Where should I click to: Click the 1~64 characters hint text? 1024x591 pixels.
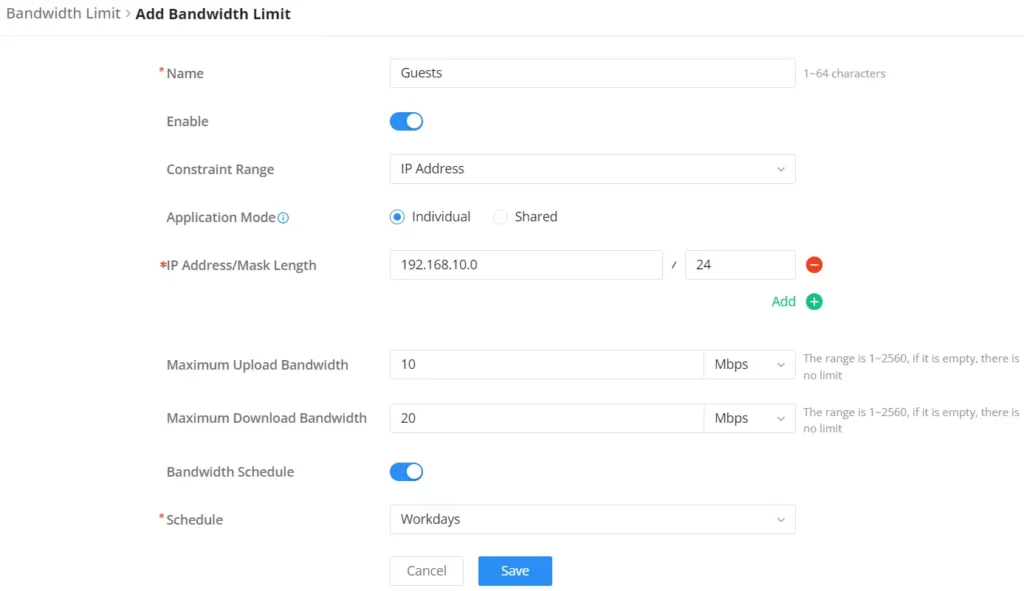pos(844,74)
